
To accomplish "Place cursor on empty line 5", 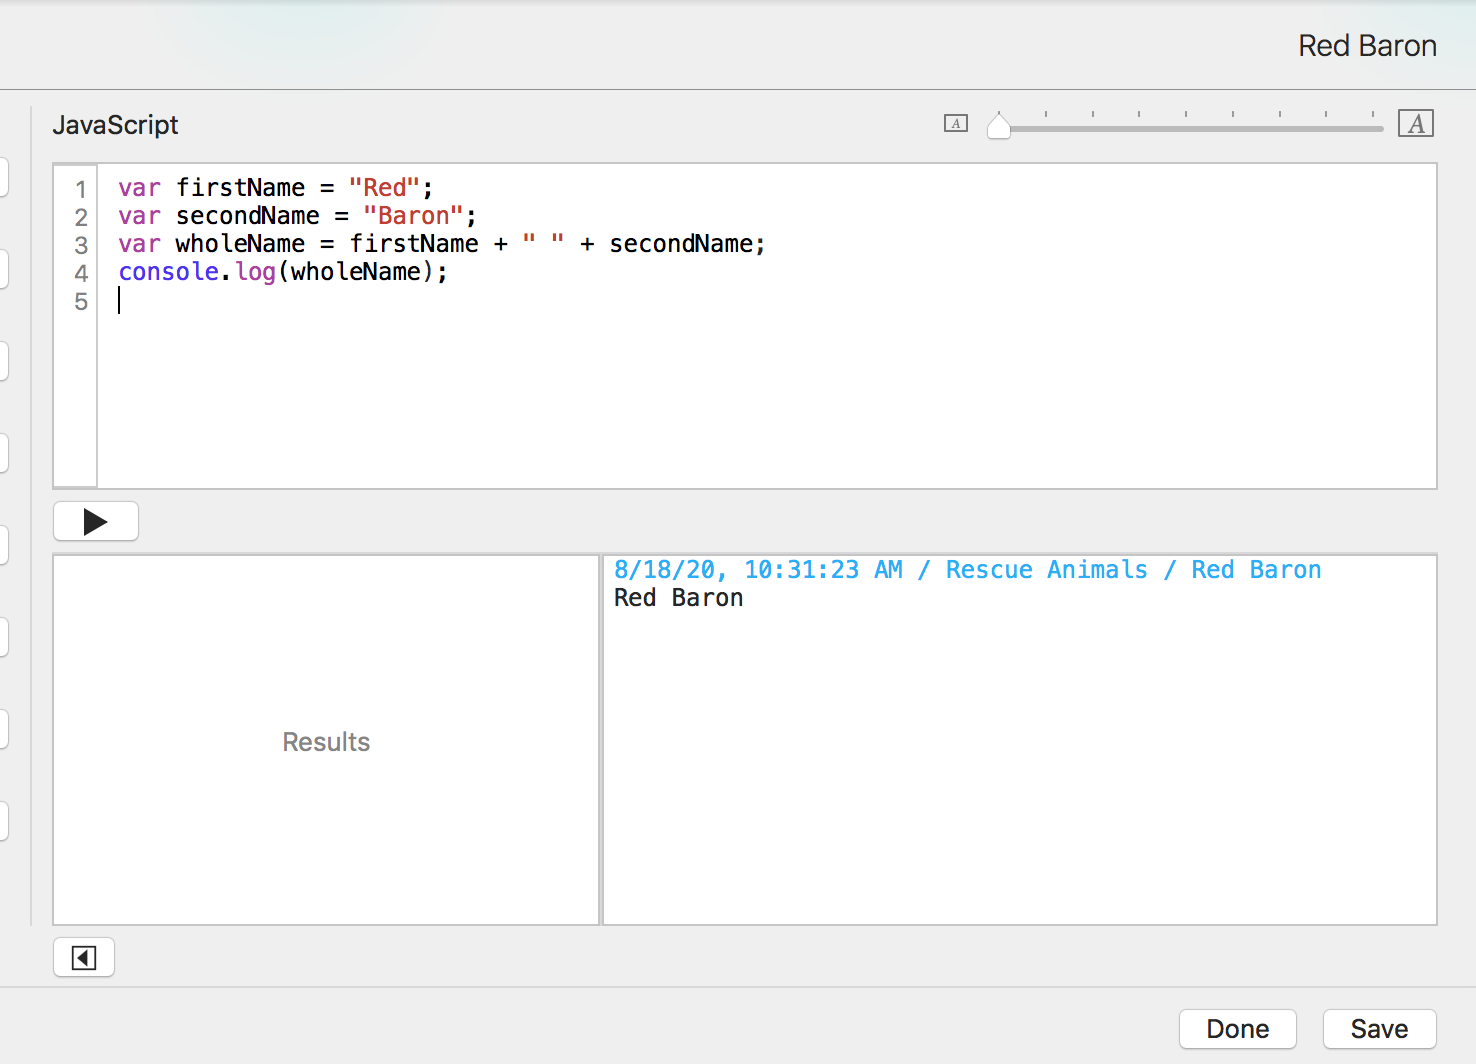I will (400, 301).
